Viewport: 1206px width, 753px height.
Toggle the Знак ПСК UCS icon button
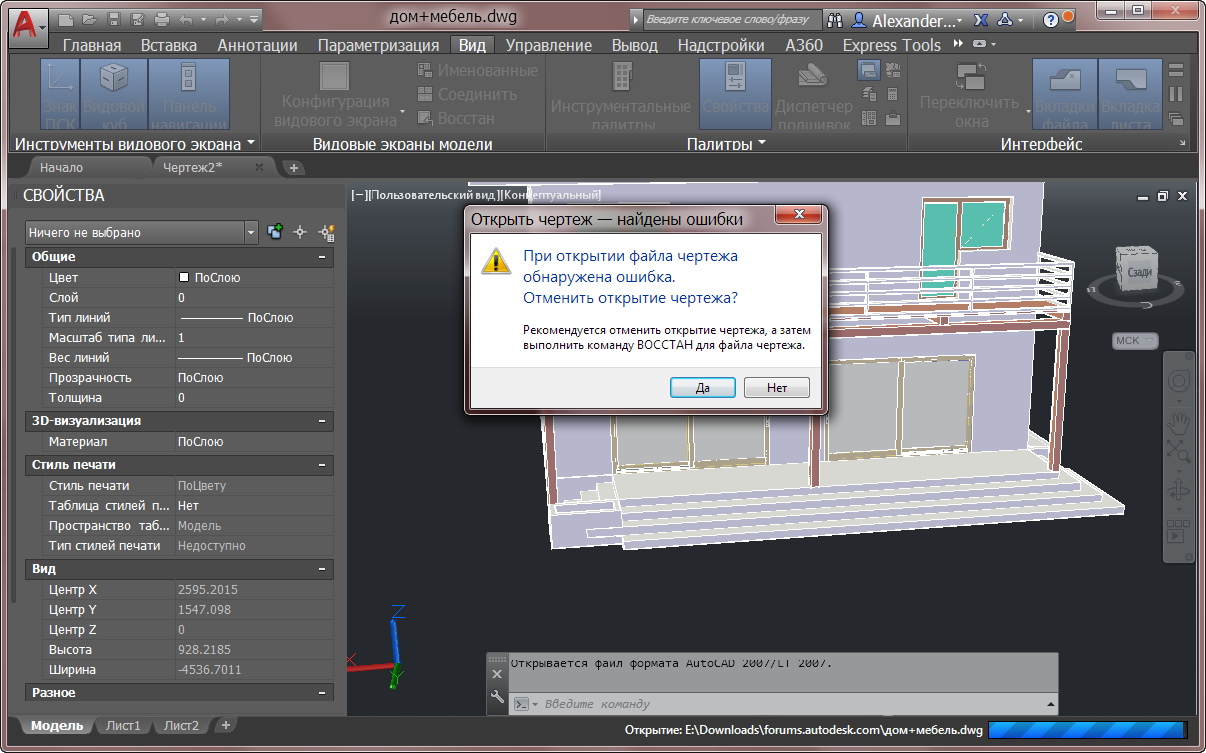pos(58,95)
